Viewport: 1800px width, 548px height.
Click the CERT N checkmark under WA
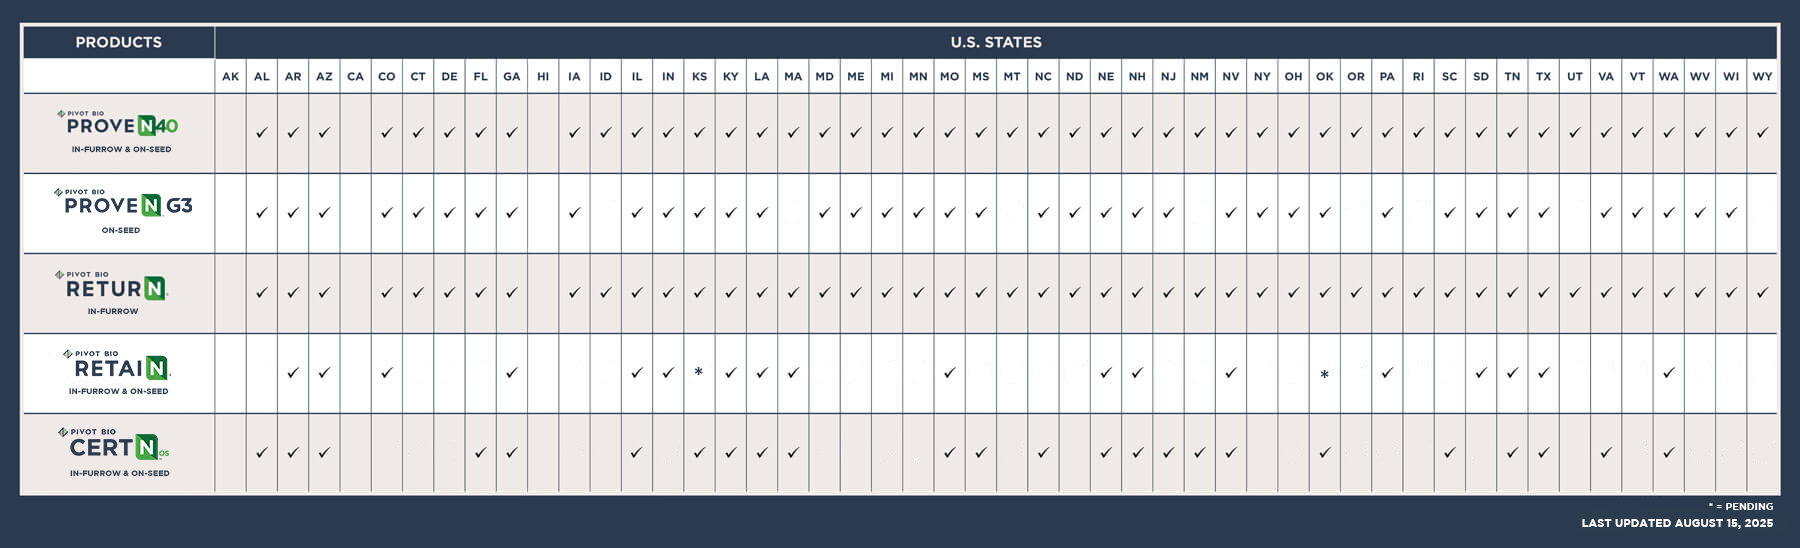click(x=1668, y=453)
